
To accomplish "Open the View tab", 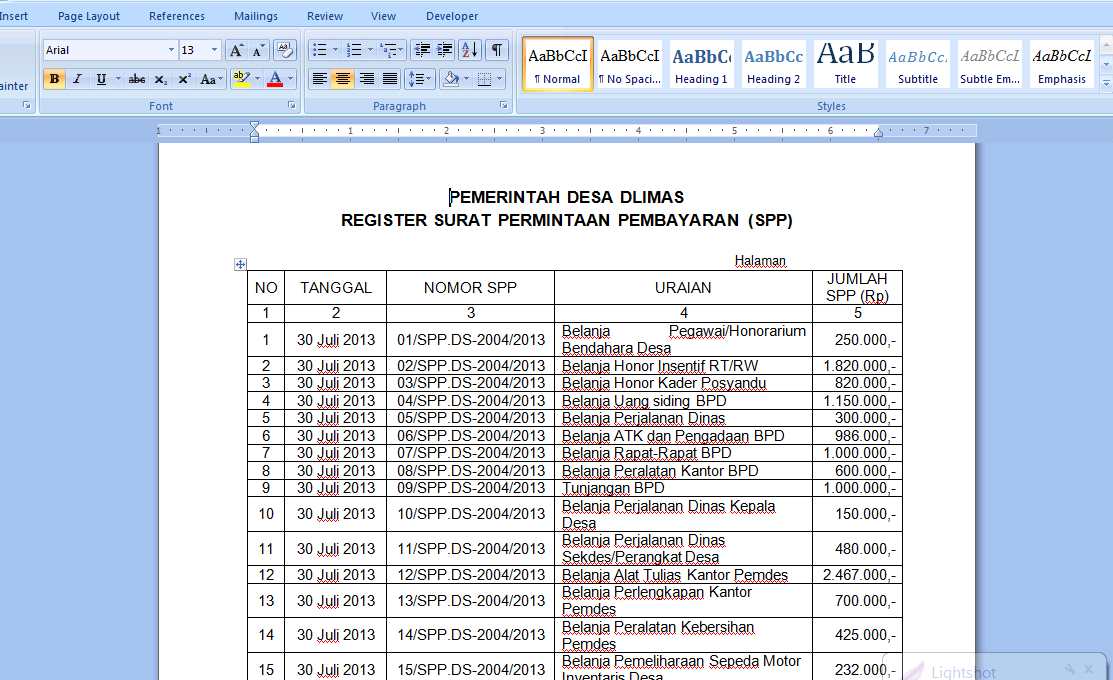I will [383, 16].
